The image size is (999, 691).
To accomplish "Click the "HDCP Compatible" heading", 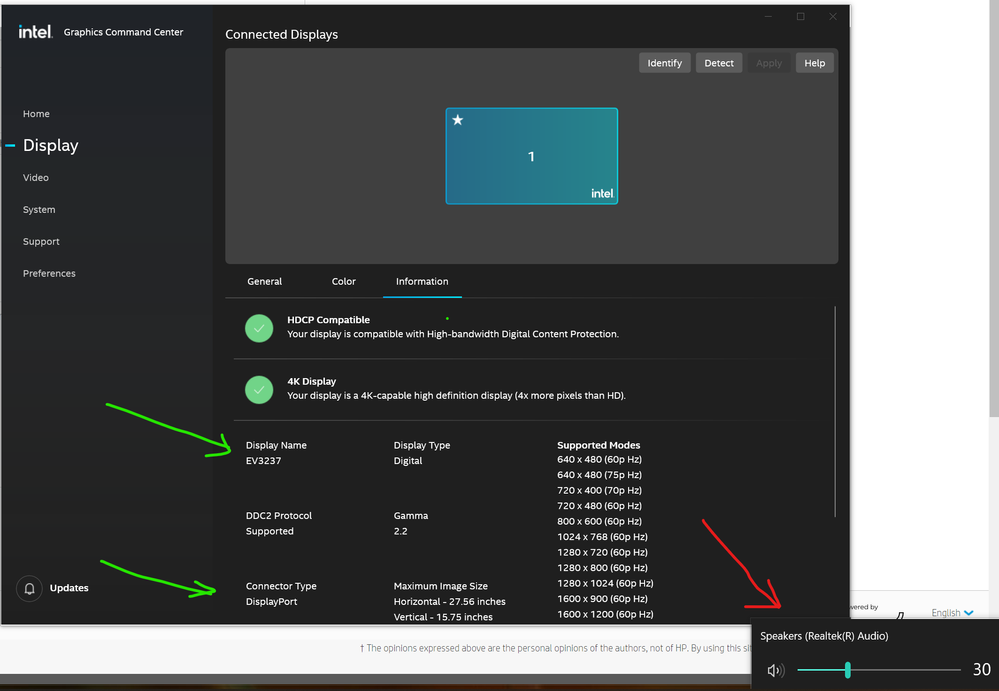I will [x=328, y=320].
